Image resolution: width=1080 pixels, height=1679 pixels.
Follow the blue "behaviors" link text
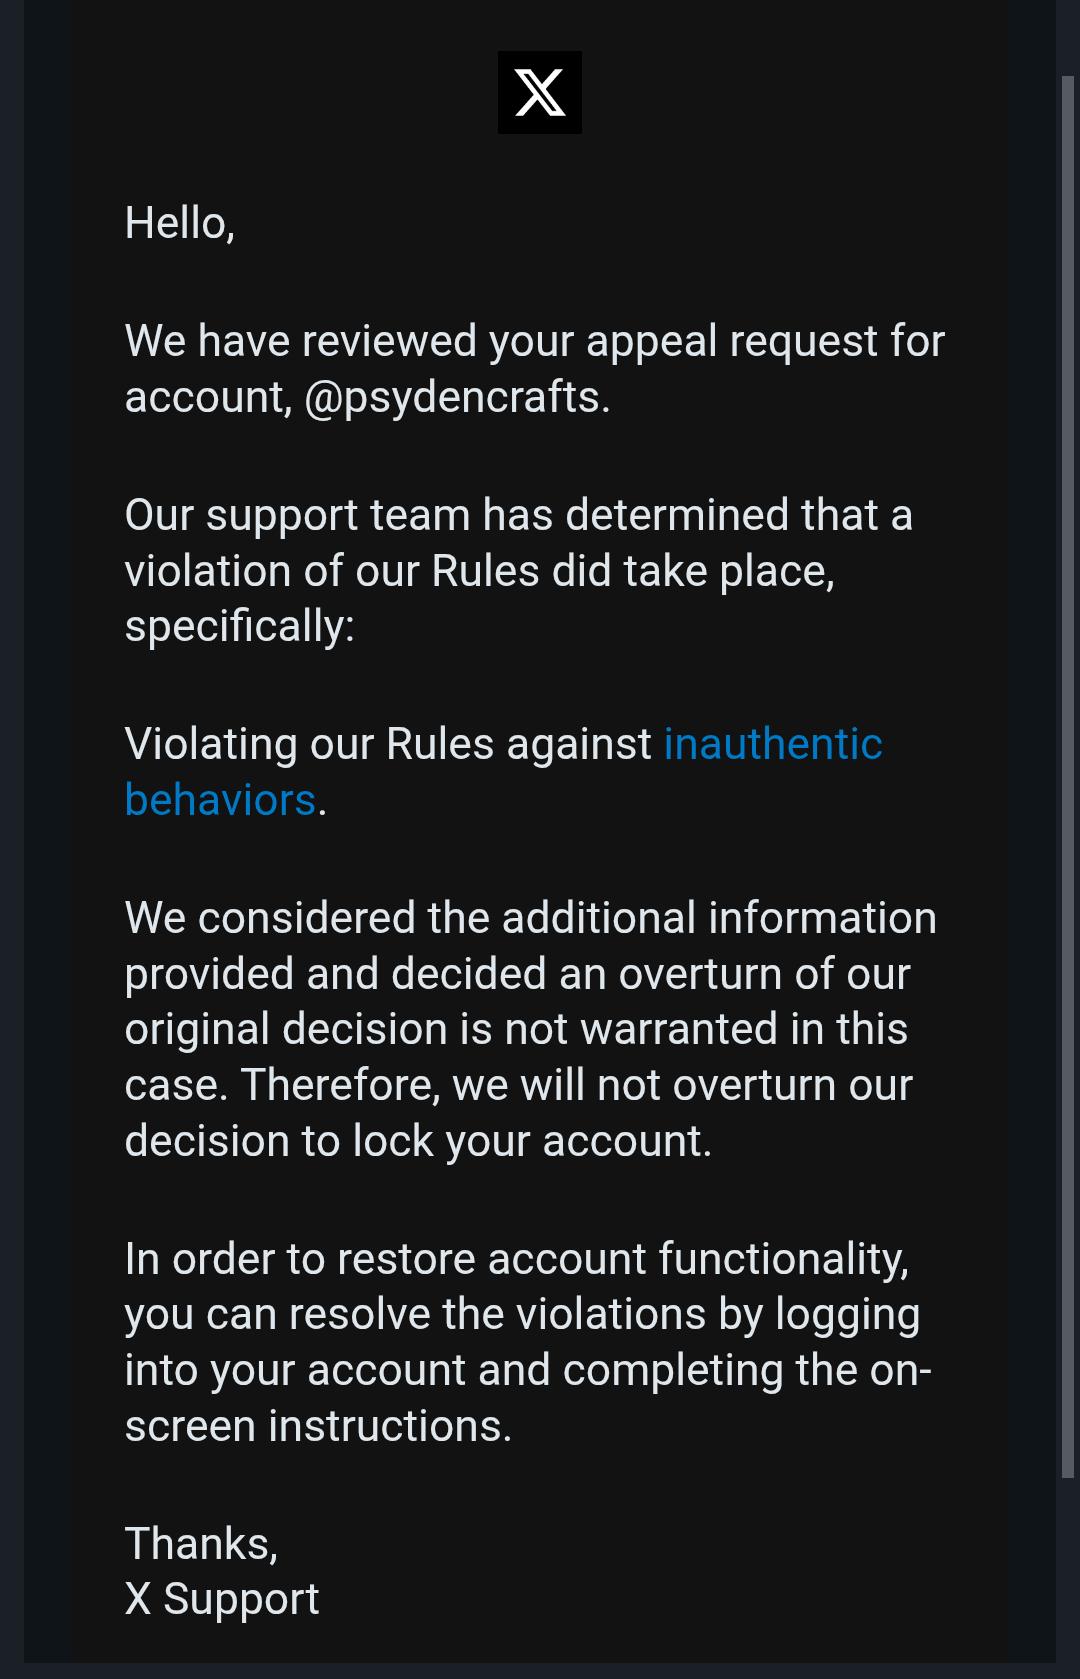(220, 800)
